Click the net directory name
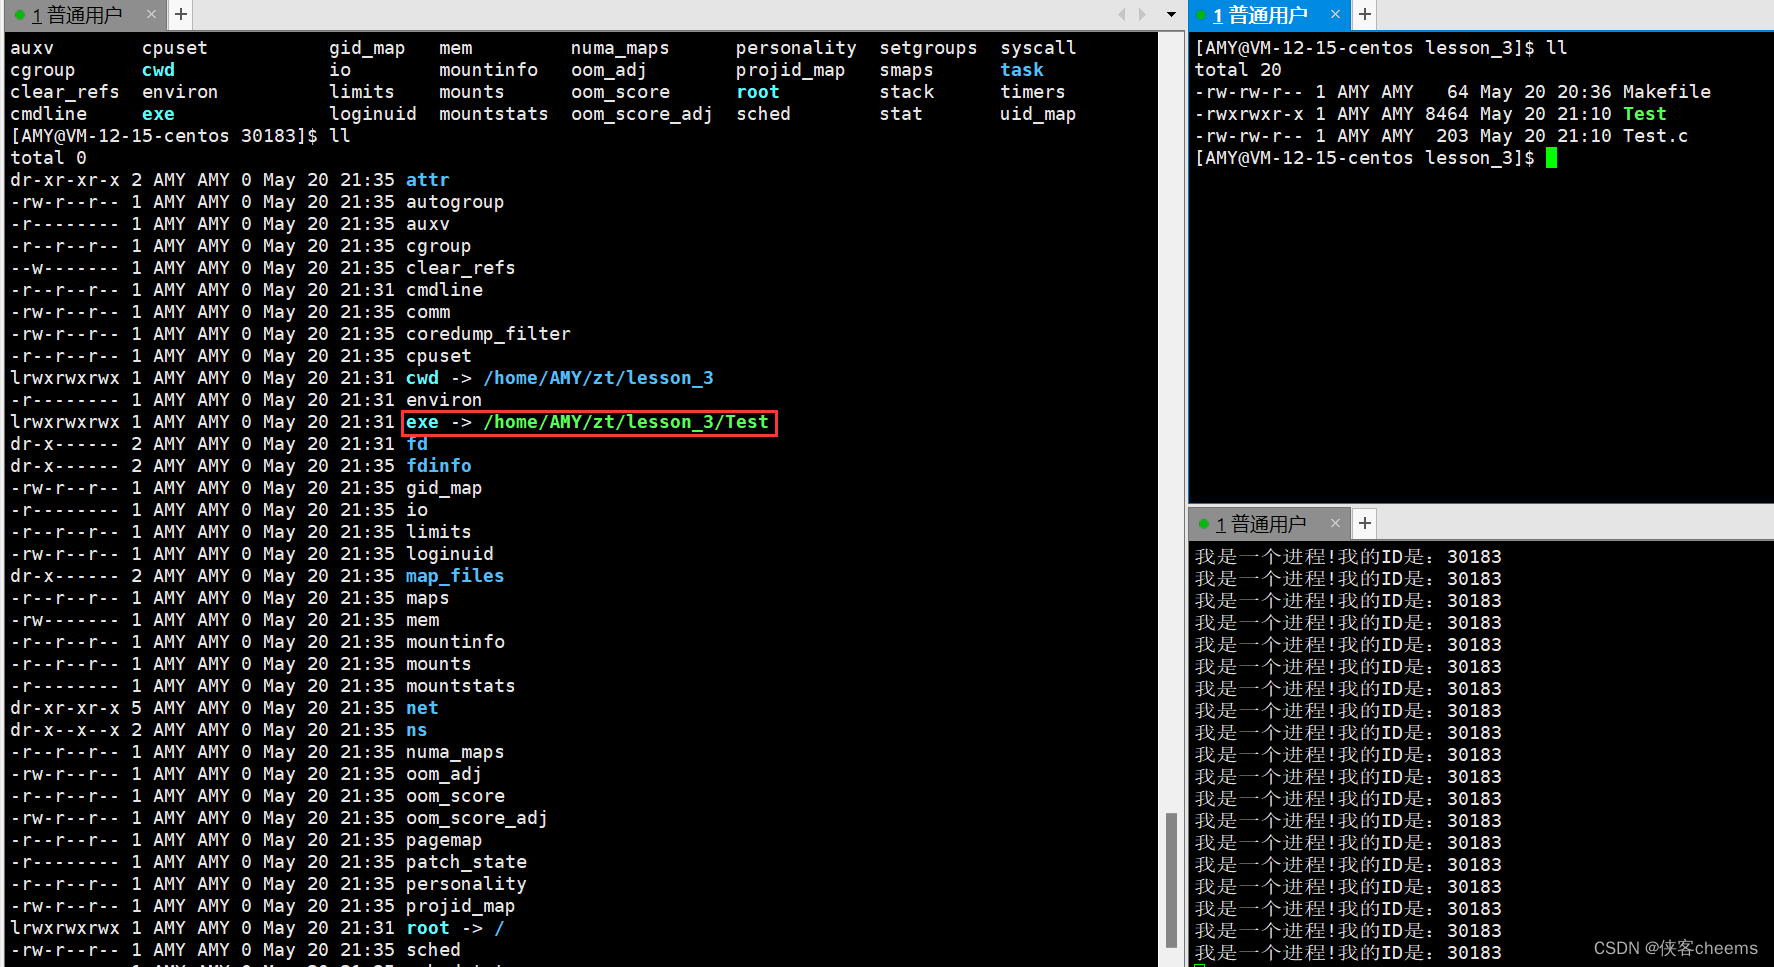The width and height of the screenshot is (1774, 967). (x=422, y=708)
